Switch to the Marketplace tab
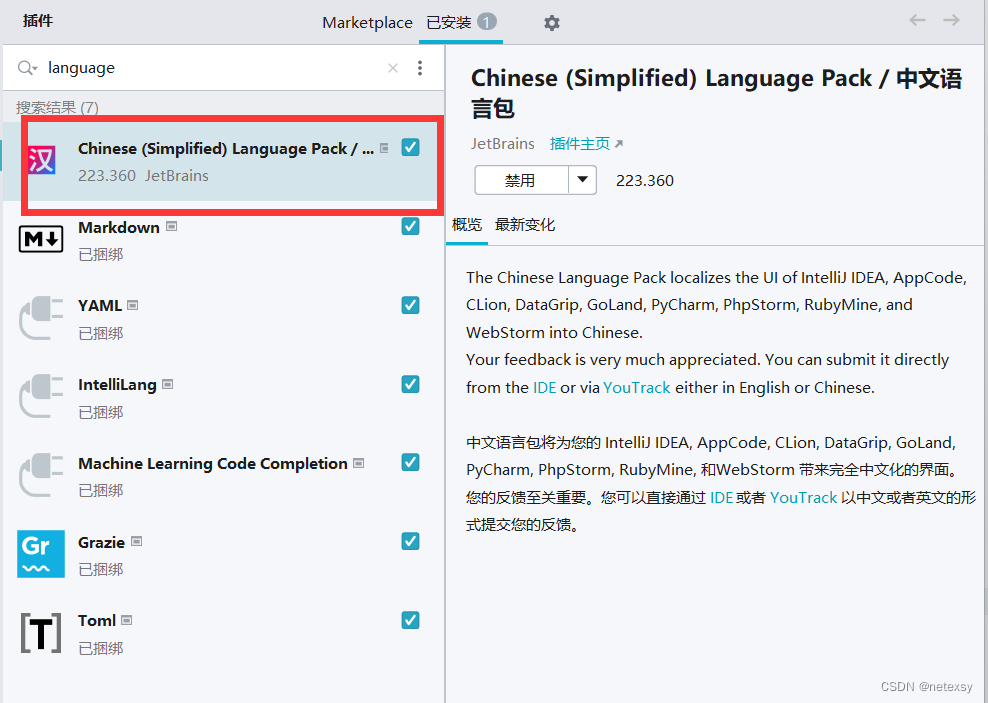Image resolution: width=988 pixels, height=703 pixels. click(x=367, y=23)
